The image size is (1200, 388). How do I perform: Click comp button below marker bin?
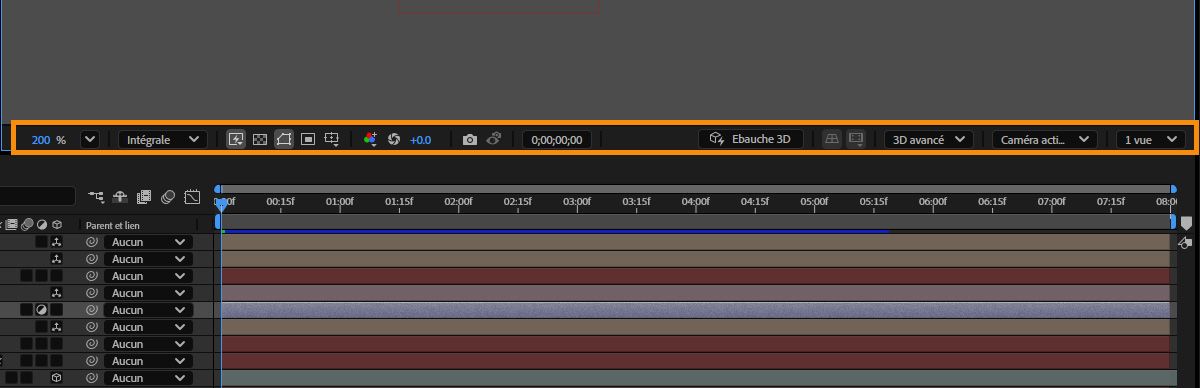(x=1186, y=242)
